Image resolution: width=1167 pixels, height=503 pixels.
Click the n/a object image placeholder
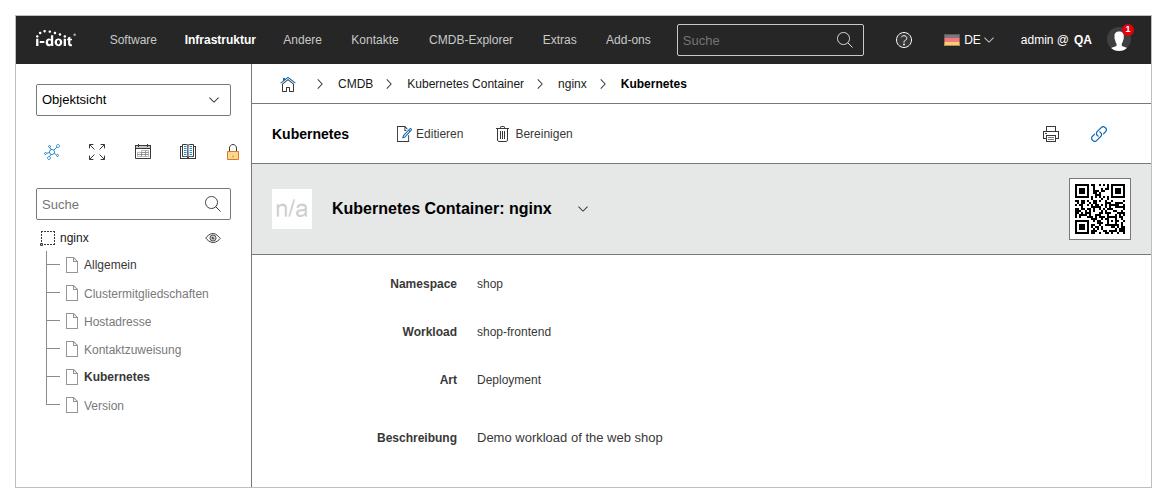pyautogui.click(x=292, y=209)
